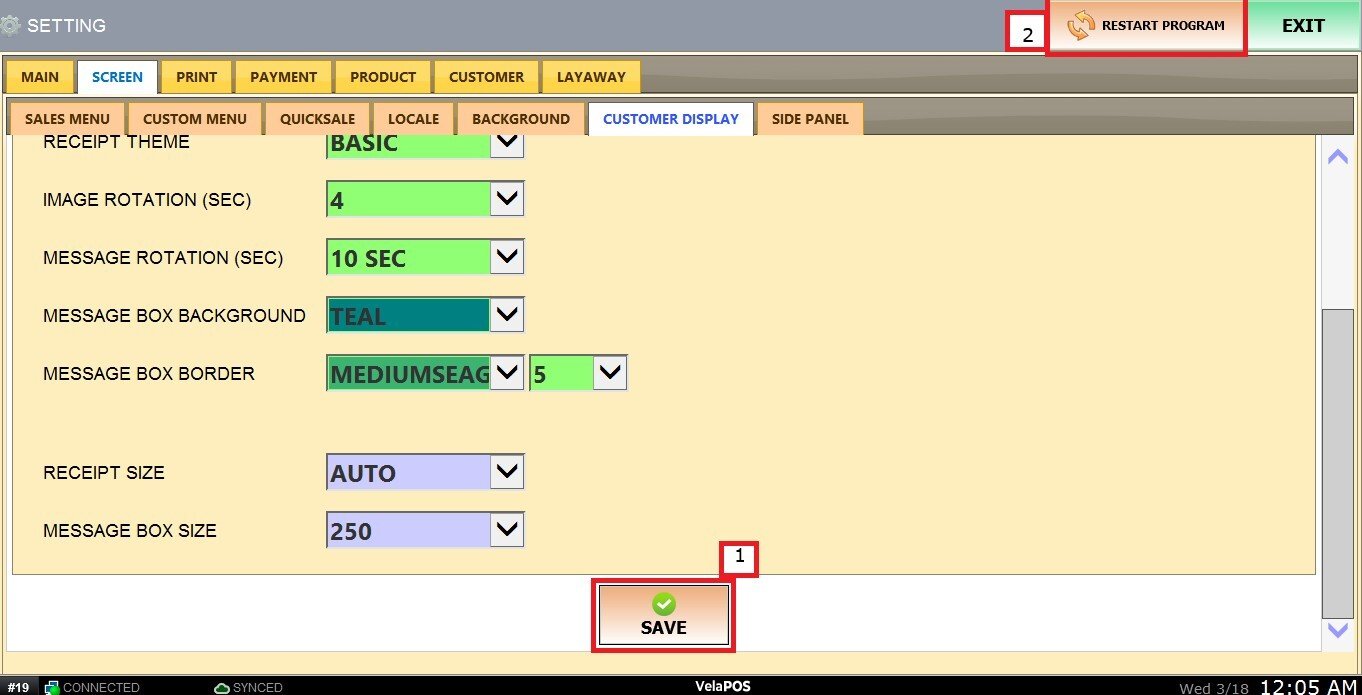The height and width of the screenshot is (695, 1362).
Task: Click the Connected network status icon
Action: (51, 687)
